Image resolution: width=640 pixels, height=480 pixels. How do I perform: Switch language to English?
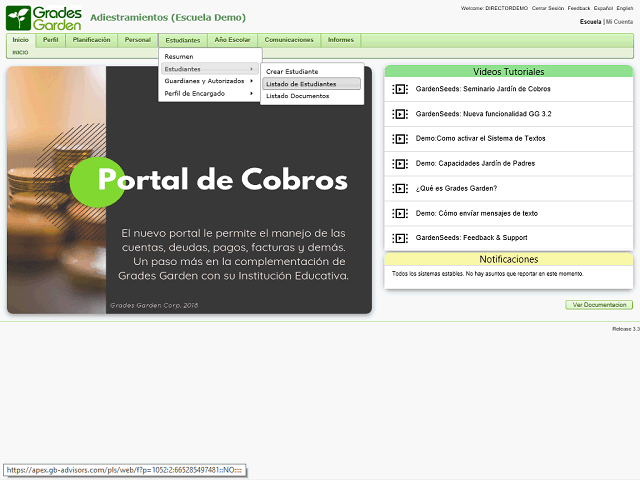pos(624,8)
